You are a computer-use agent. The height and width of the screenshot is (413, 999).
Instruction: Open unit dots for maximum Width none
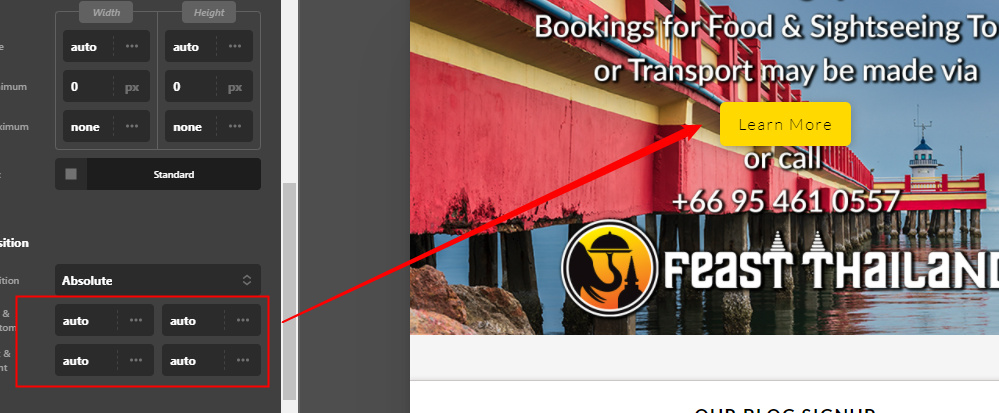click(x=132, y=126)
